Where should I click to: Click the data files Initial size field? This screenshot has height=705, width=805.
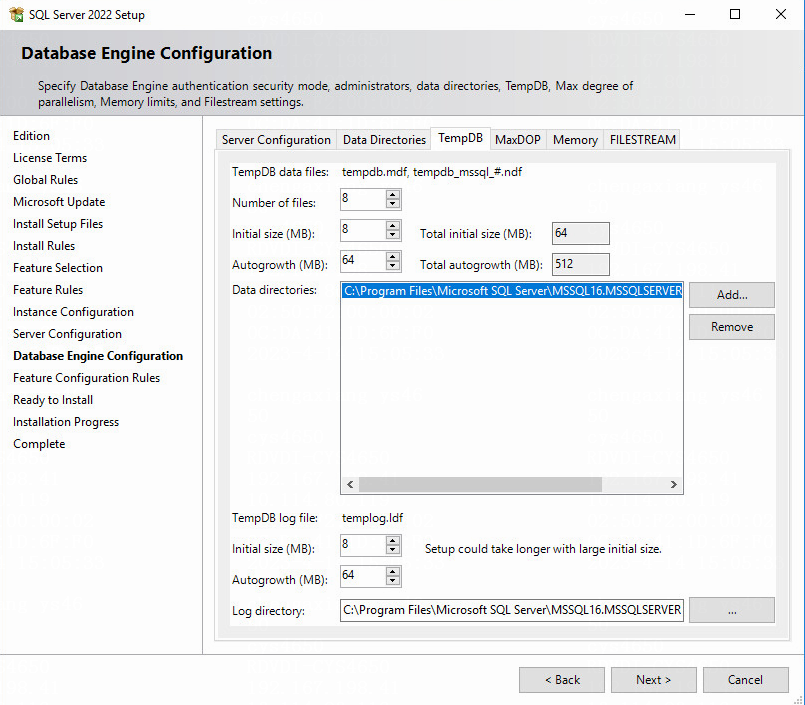pos(363,230)
